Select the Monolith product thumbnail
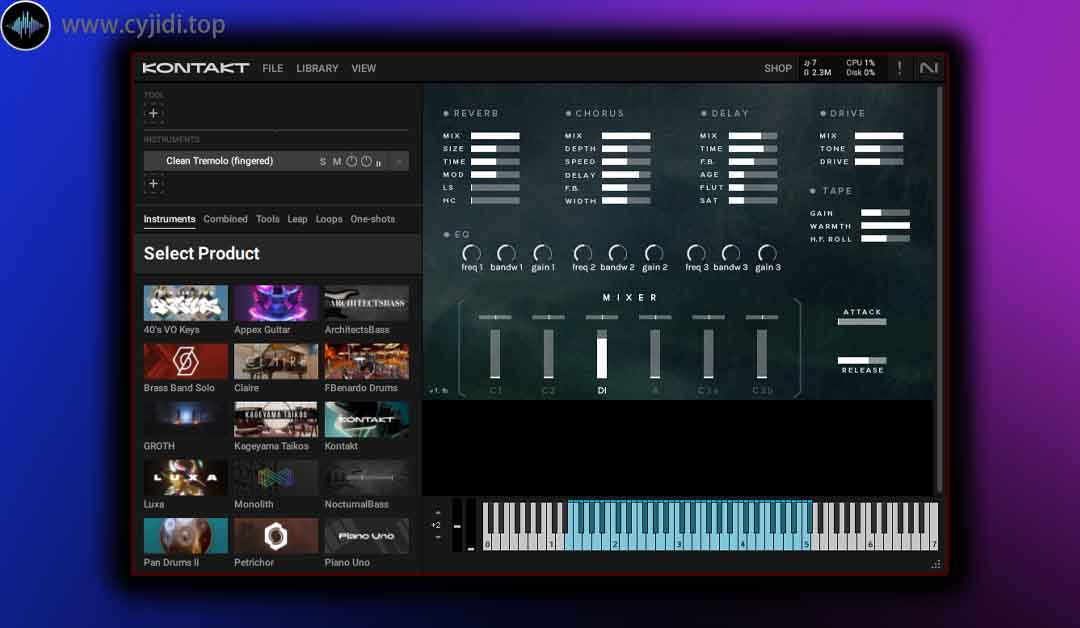Screen dimensions: 1080x628 (x=276, y=478)
